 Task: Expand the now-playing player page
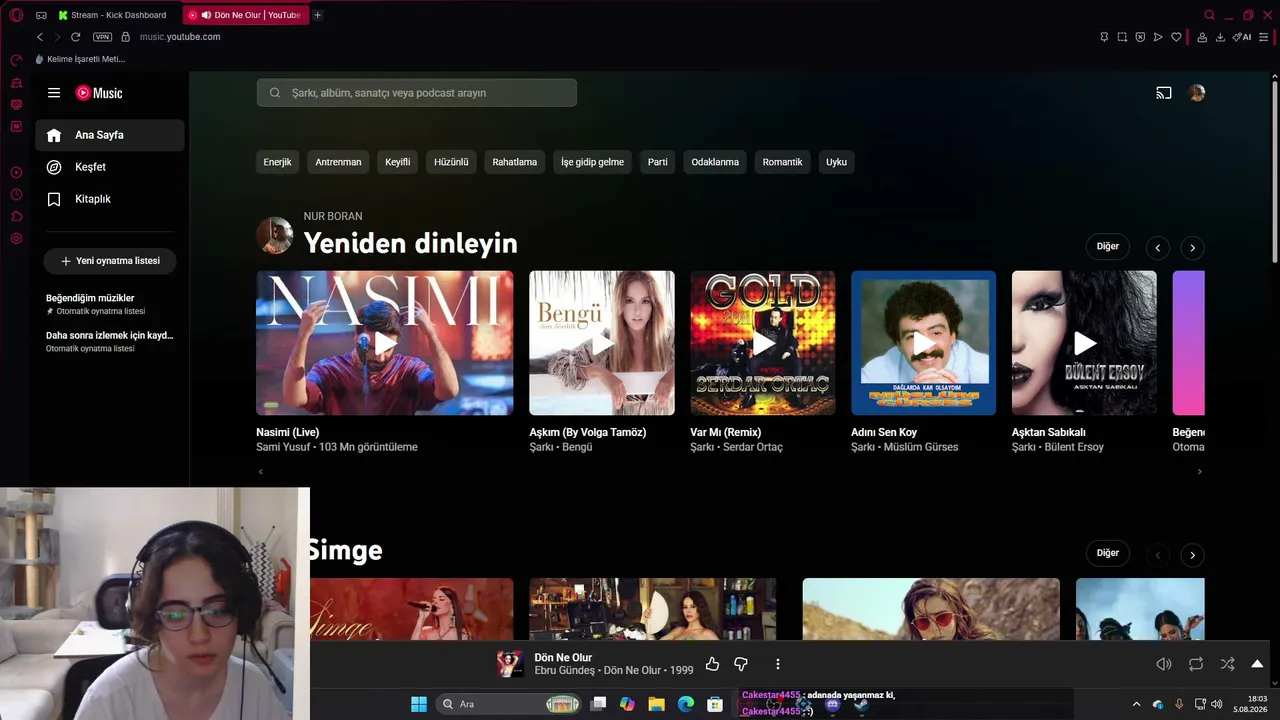point(1258,664)
